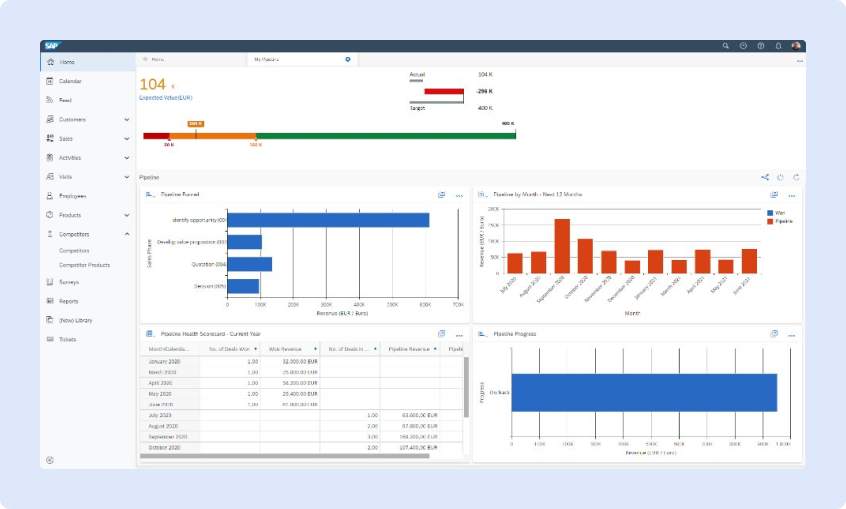Click the Employees icon in sidebar
Screen dimensions: 846x509
point(50,195)
